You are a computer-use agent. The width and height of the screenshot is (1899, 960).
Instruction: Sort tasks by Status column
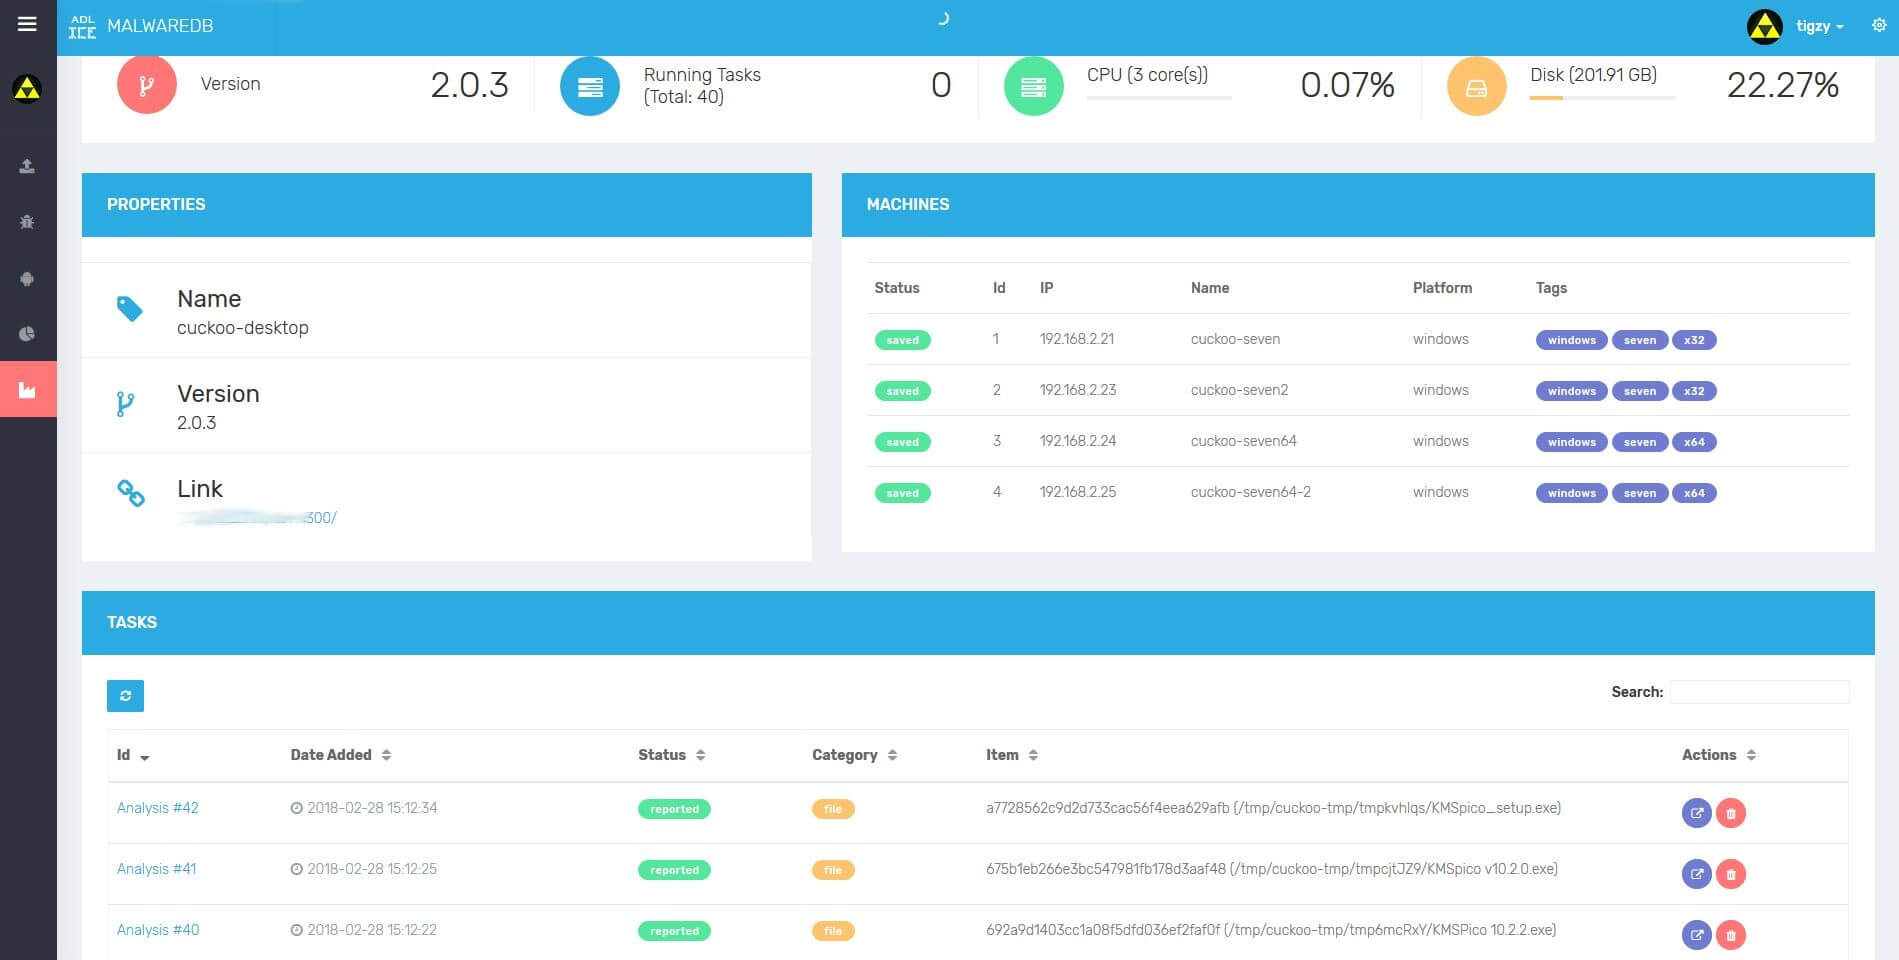click(x=671, y=755)
